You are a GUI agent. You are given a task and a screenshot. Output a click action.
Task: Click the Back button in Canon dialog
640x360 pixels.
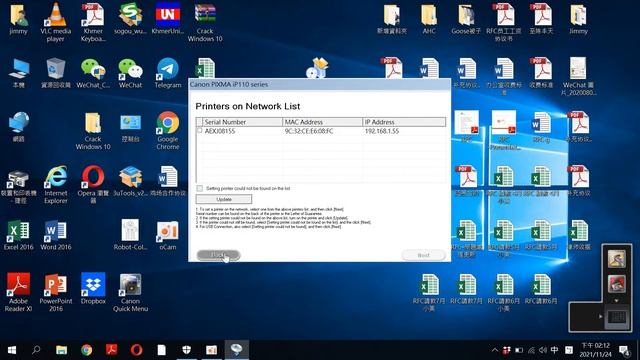pyautogui.click(x=218, y=255)
